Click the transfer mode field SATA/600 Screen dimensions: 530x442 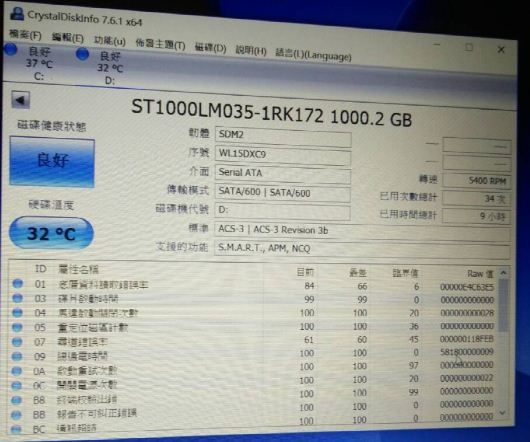click(283, 193)
